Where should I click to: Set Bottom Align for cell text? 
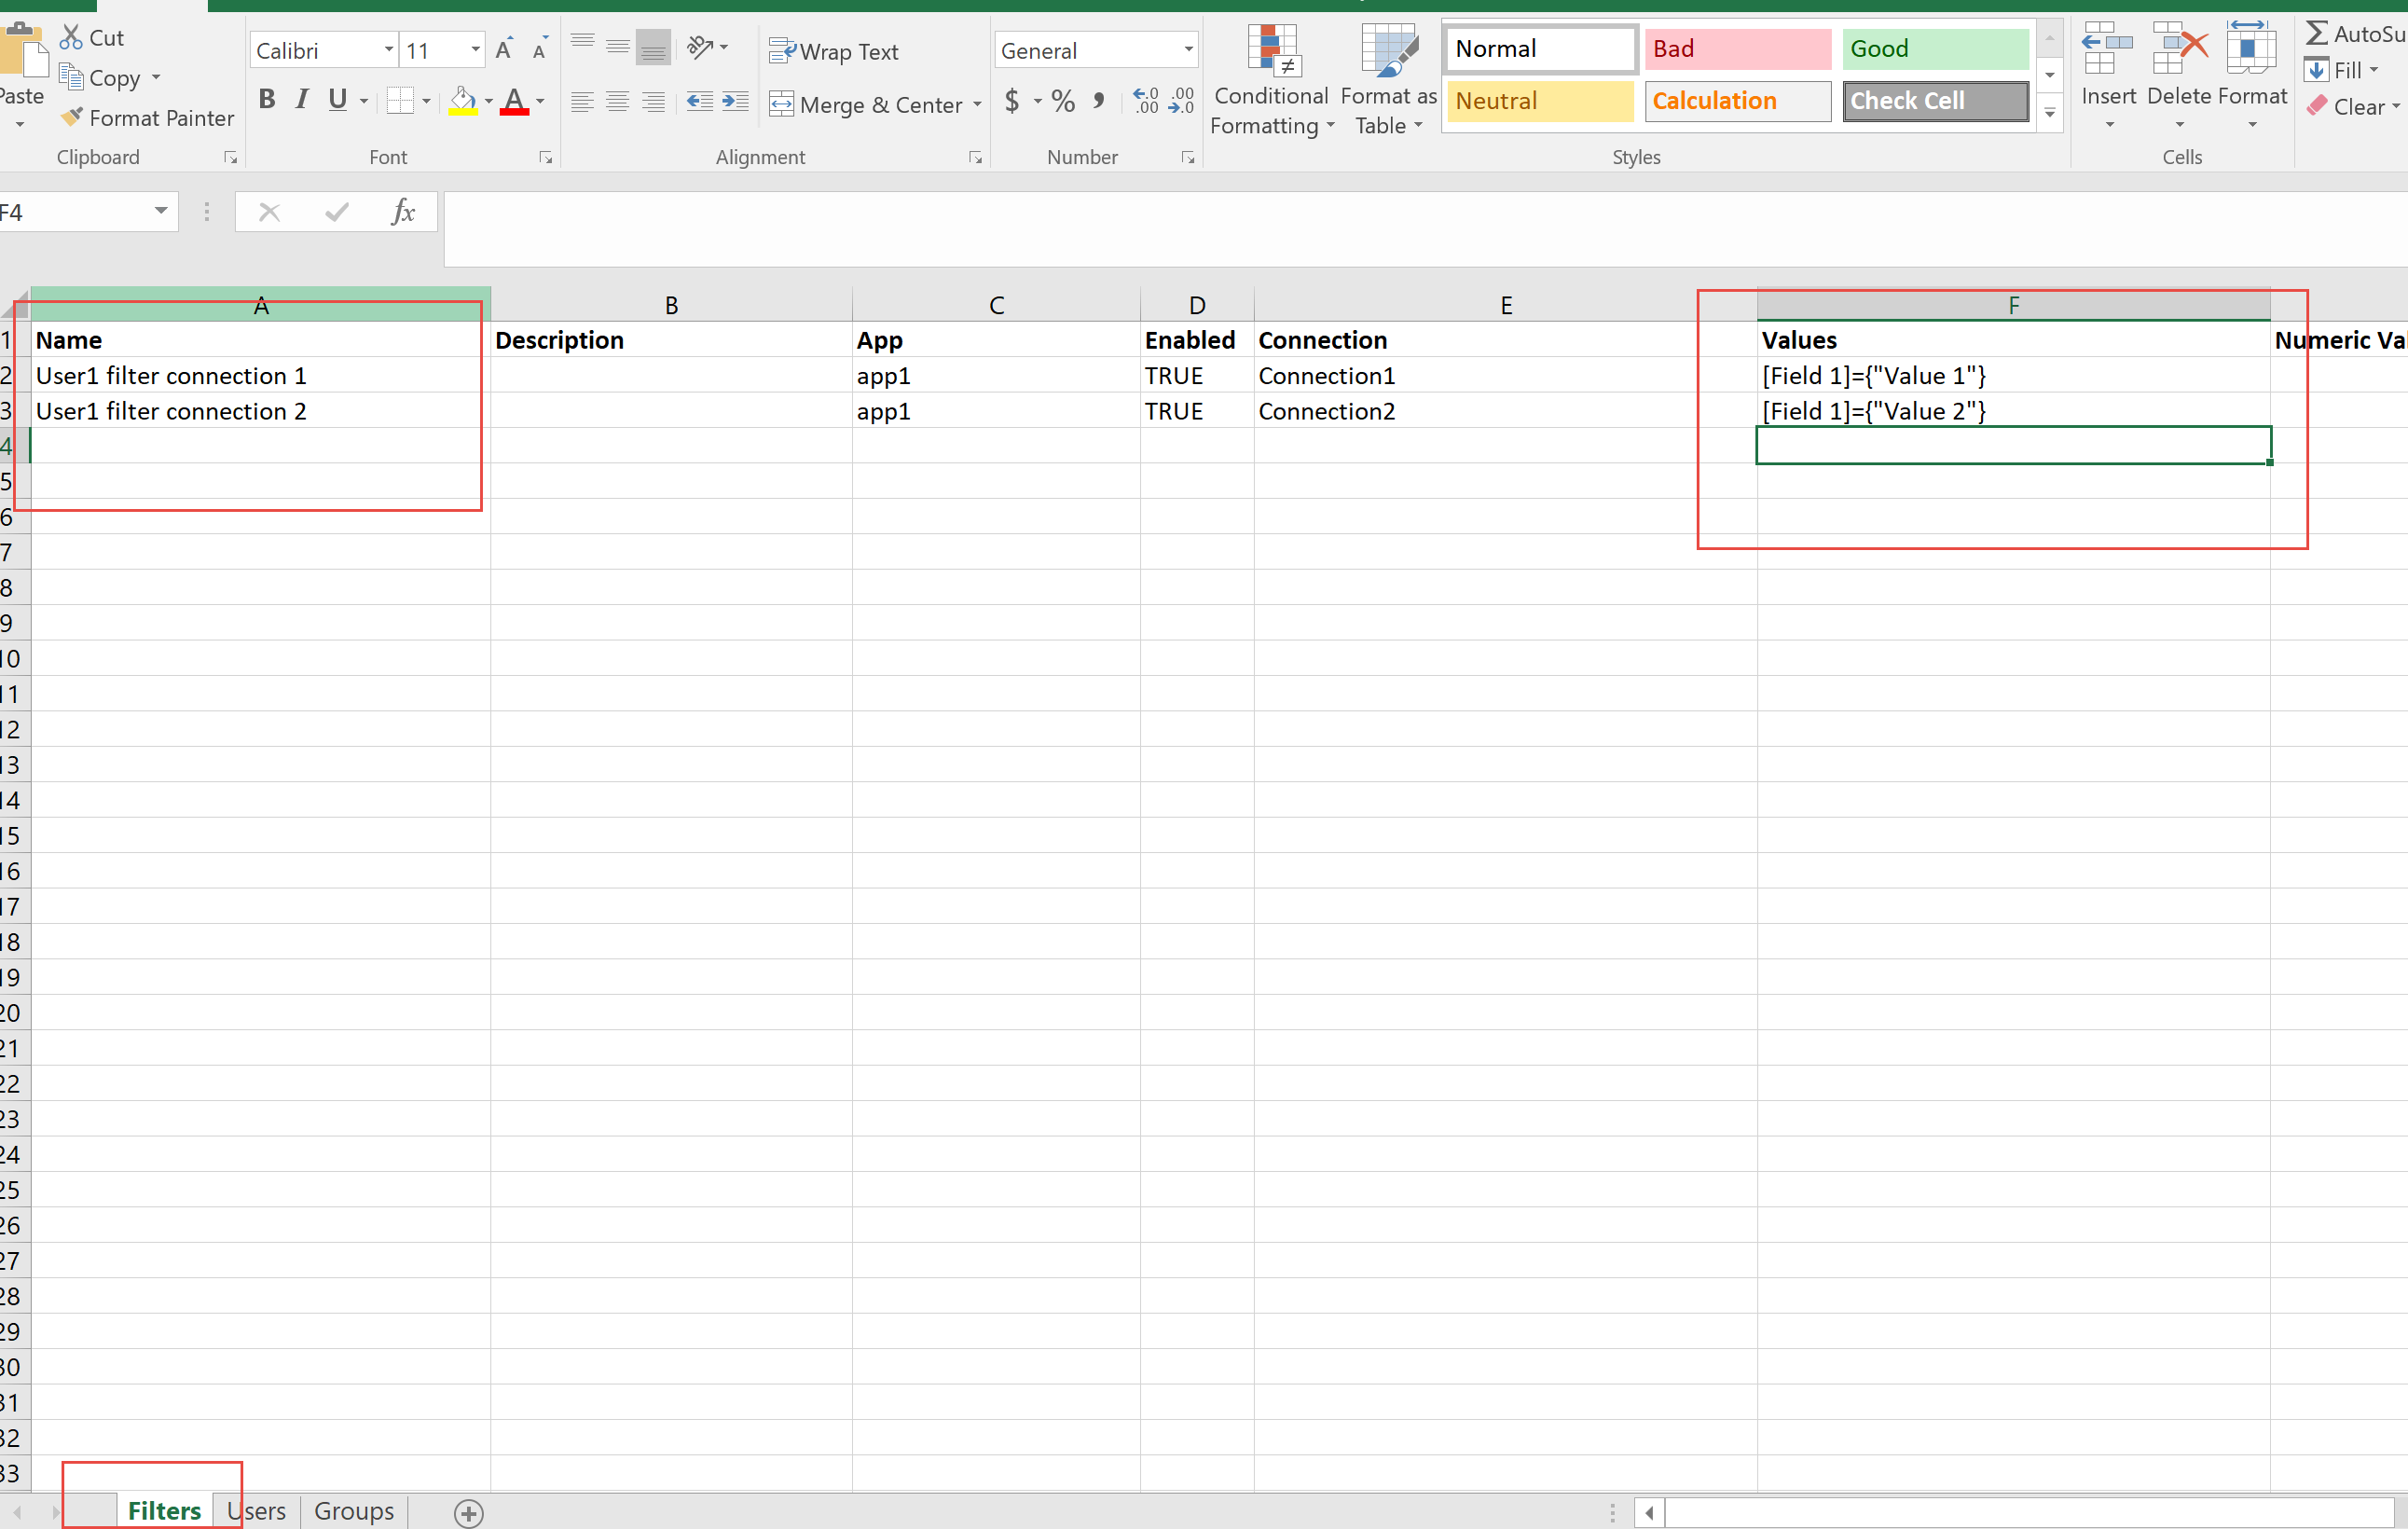(653, 46)
